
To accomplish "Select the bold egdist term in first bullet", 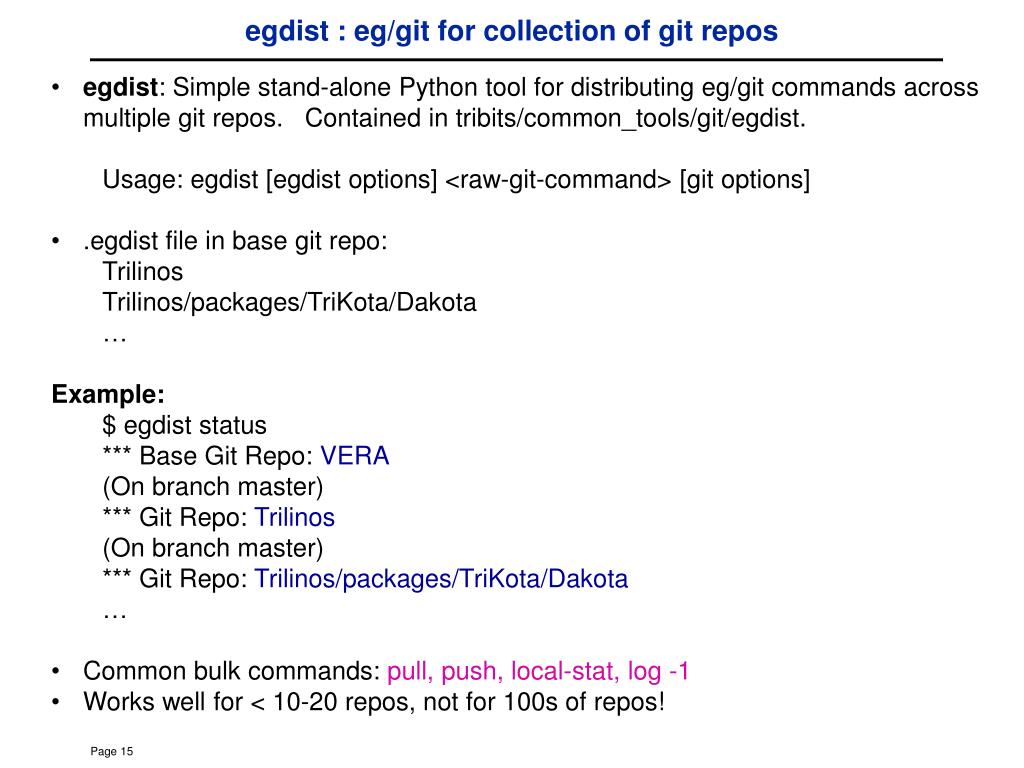I will pyautogui.click(x=120, y=88).
